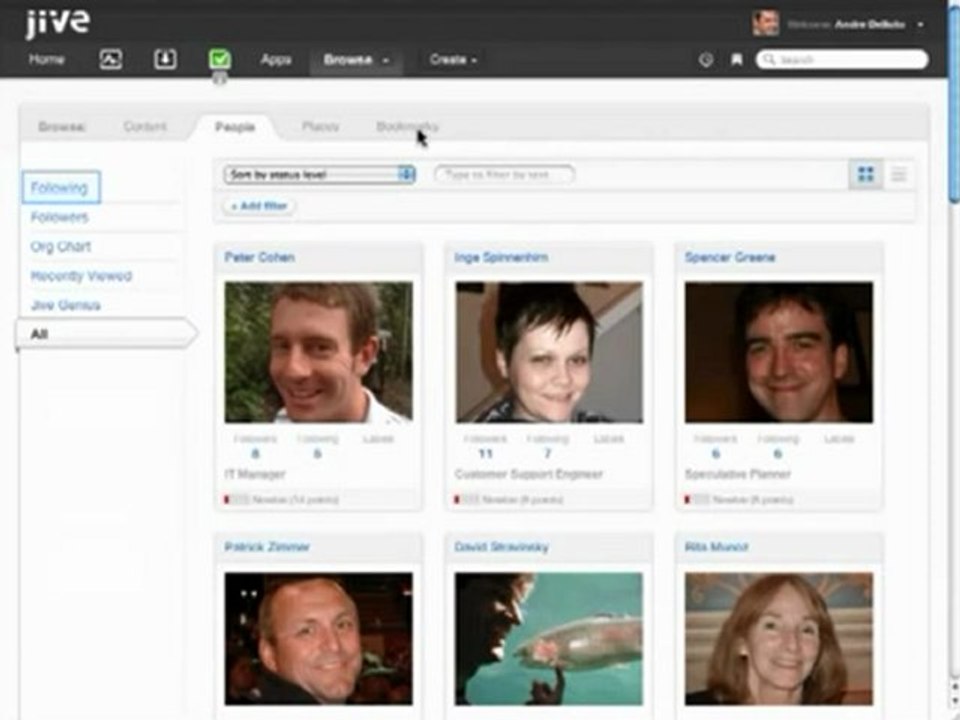Select the People tab
The image size is (960, 720).
[x=235, y=127]
